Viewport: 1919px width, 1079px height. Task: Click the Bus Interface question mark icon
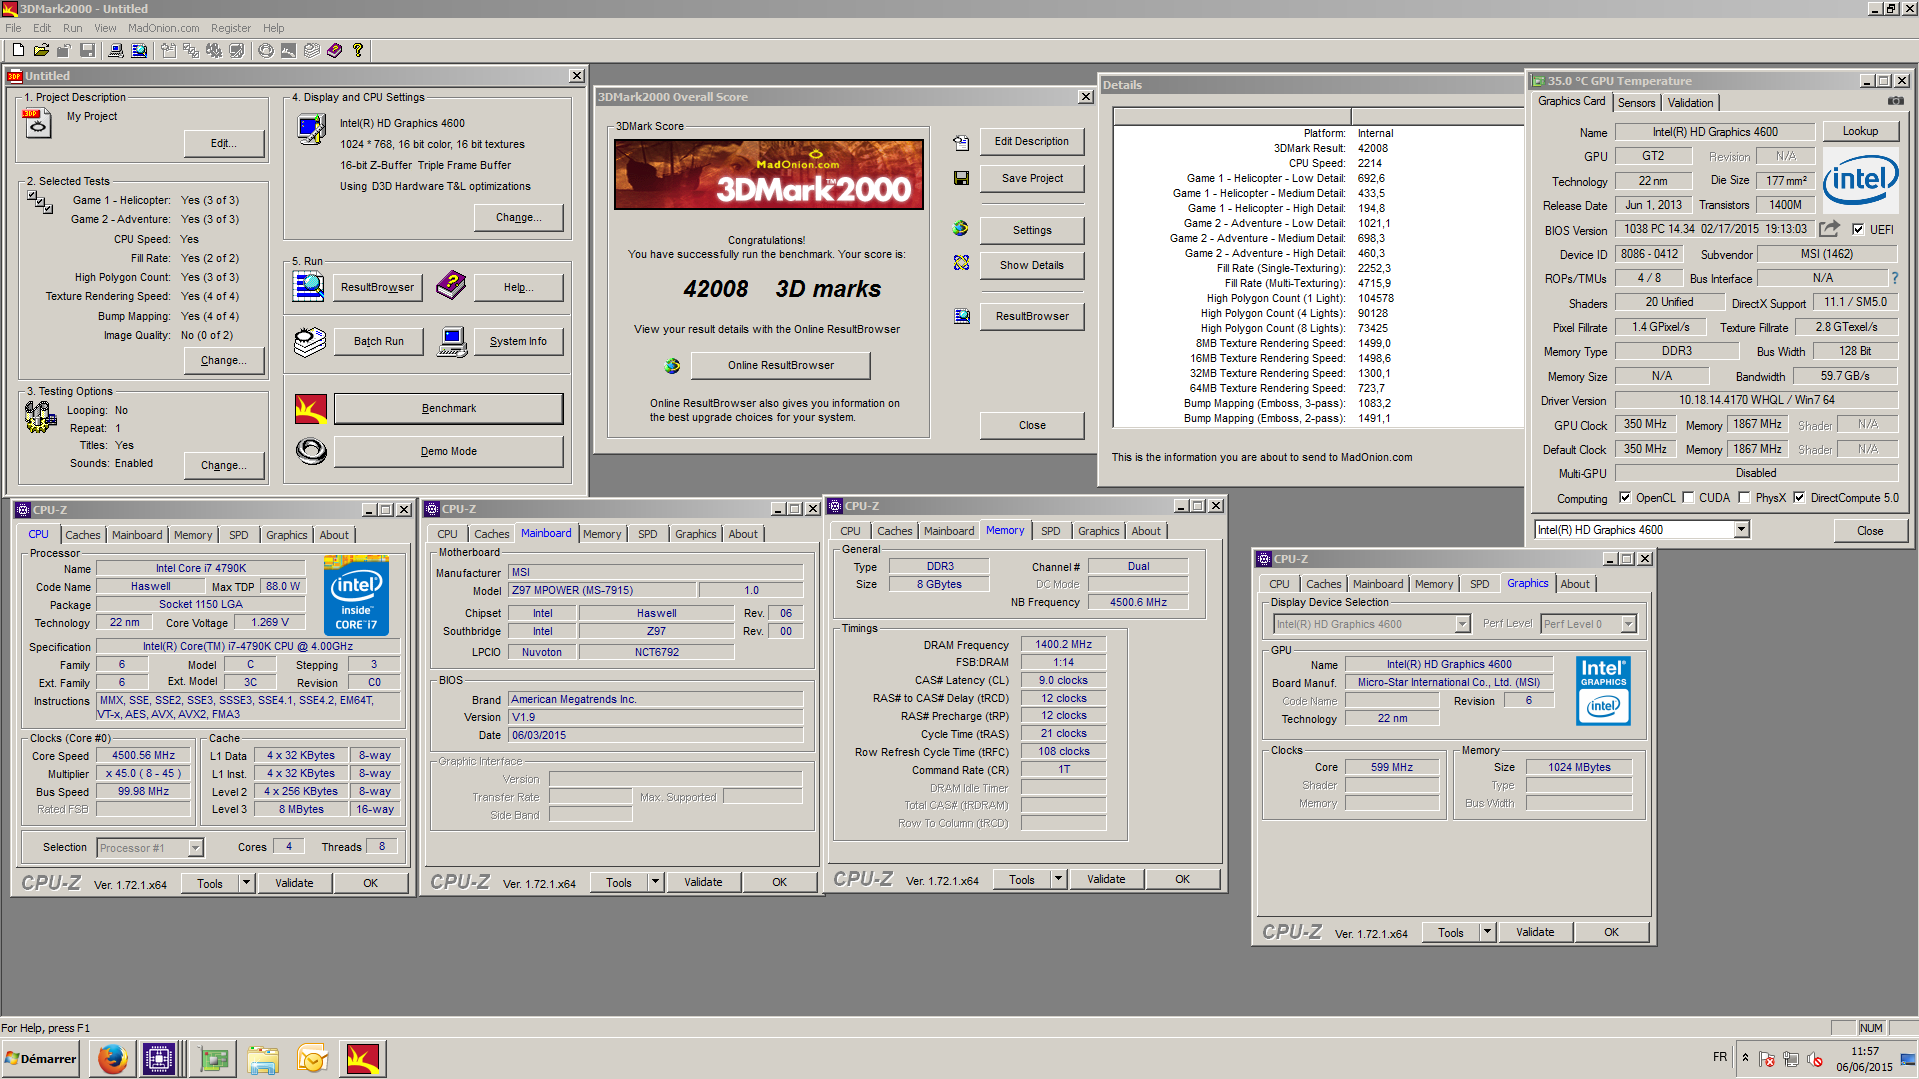click(x=1894, y=278)
